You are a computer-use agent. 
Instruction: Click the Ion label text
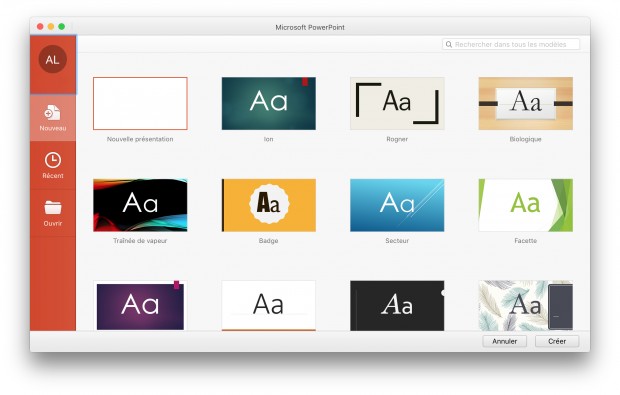(x=268, y=139)
